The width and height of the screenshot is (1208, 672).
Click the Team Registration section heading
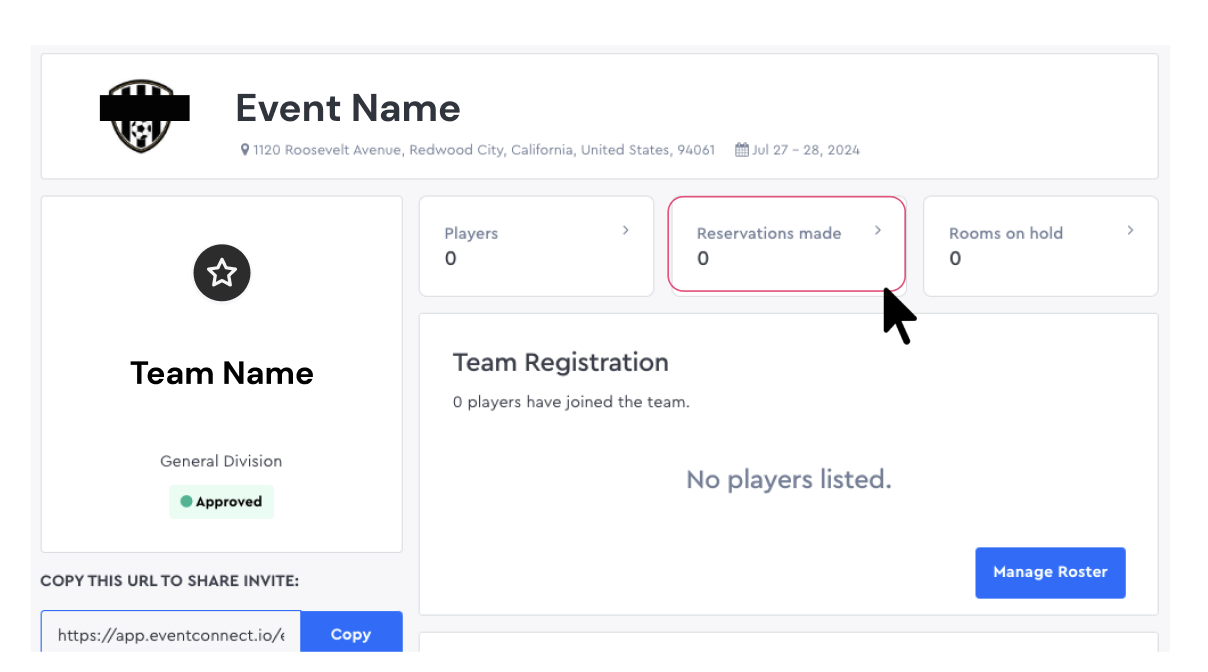[x=560, y=362]
